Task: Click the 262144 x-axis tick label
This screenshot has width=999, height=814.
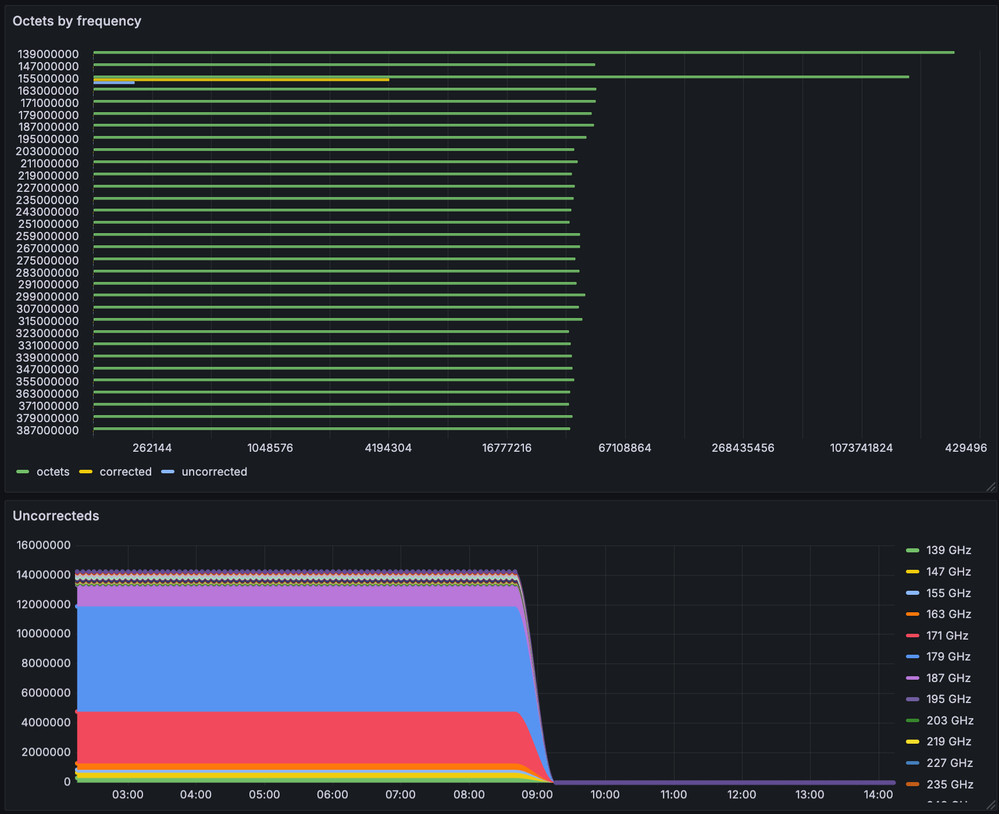Action: [x=152, y=448]
